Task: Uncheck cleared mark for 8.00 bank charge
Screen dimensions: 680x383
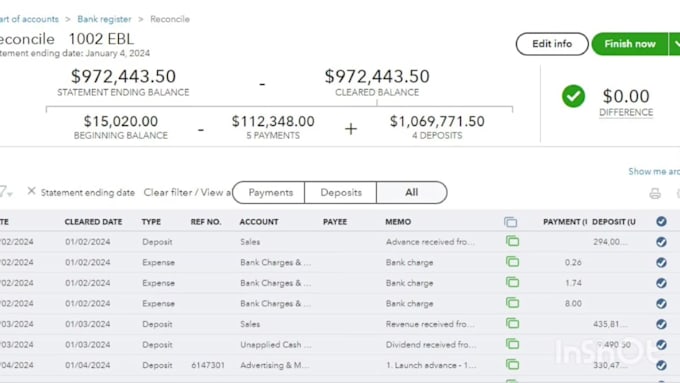Action: 661,304
